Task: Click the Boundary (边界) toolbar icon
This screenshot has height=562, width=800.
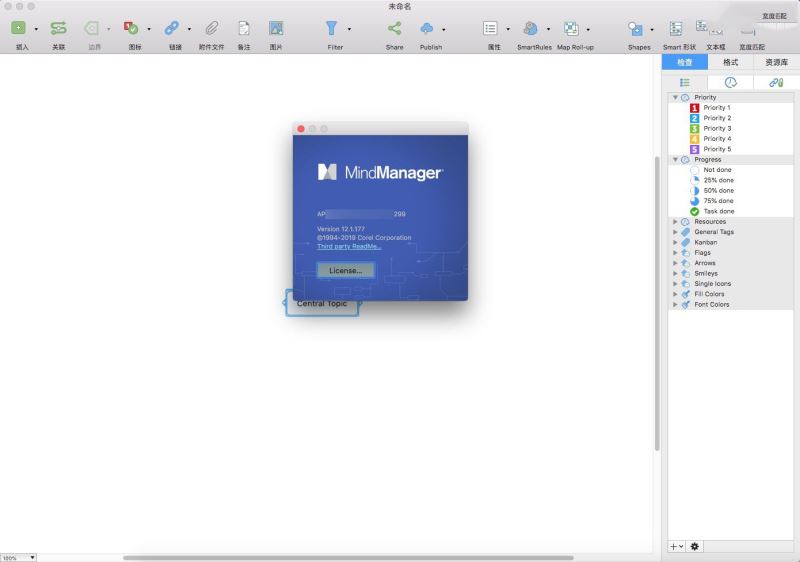Action: [92, 28]
